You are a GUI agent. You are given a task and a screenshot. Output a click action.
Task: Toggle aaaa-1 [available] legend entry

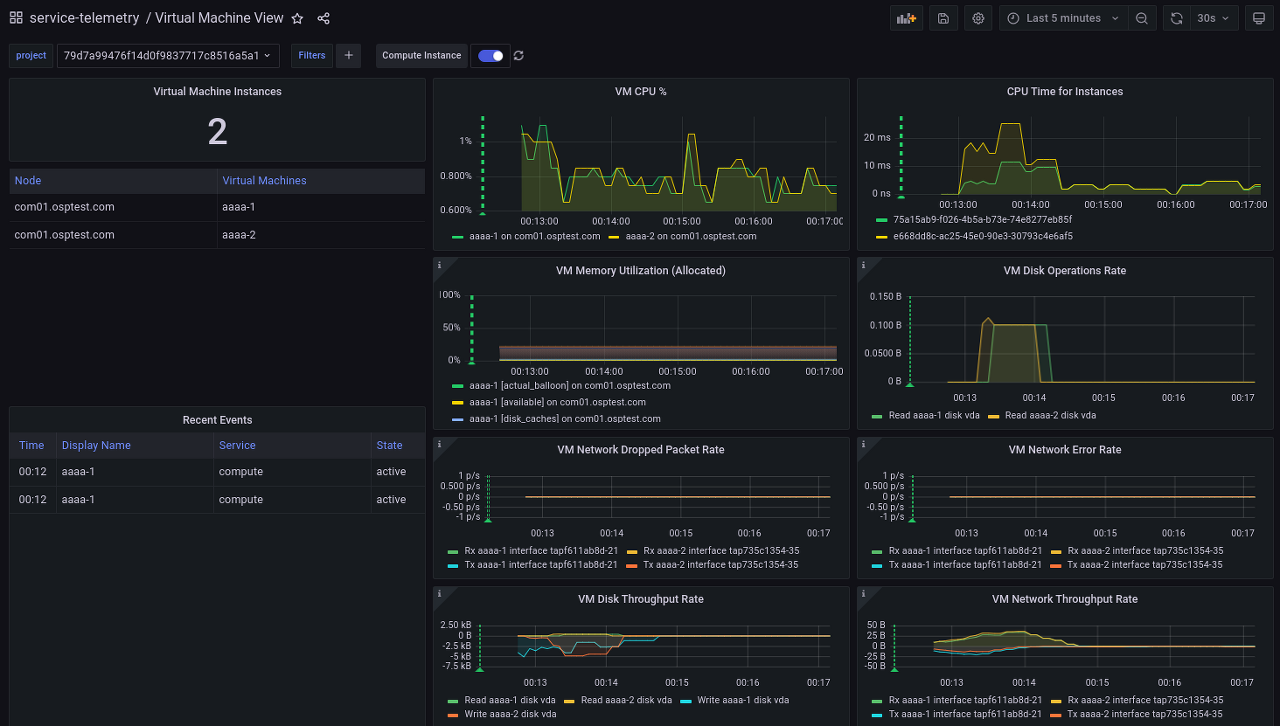[557, 402]
